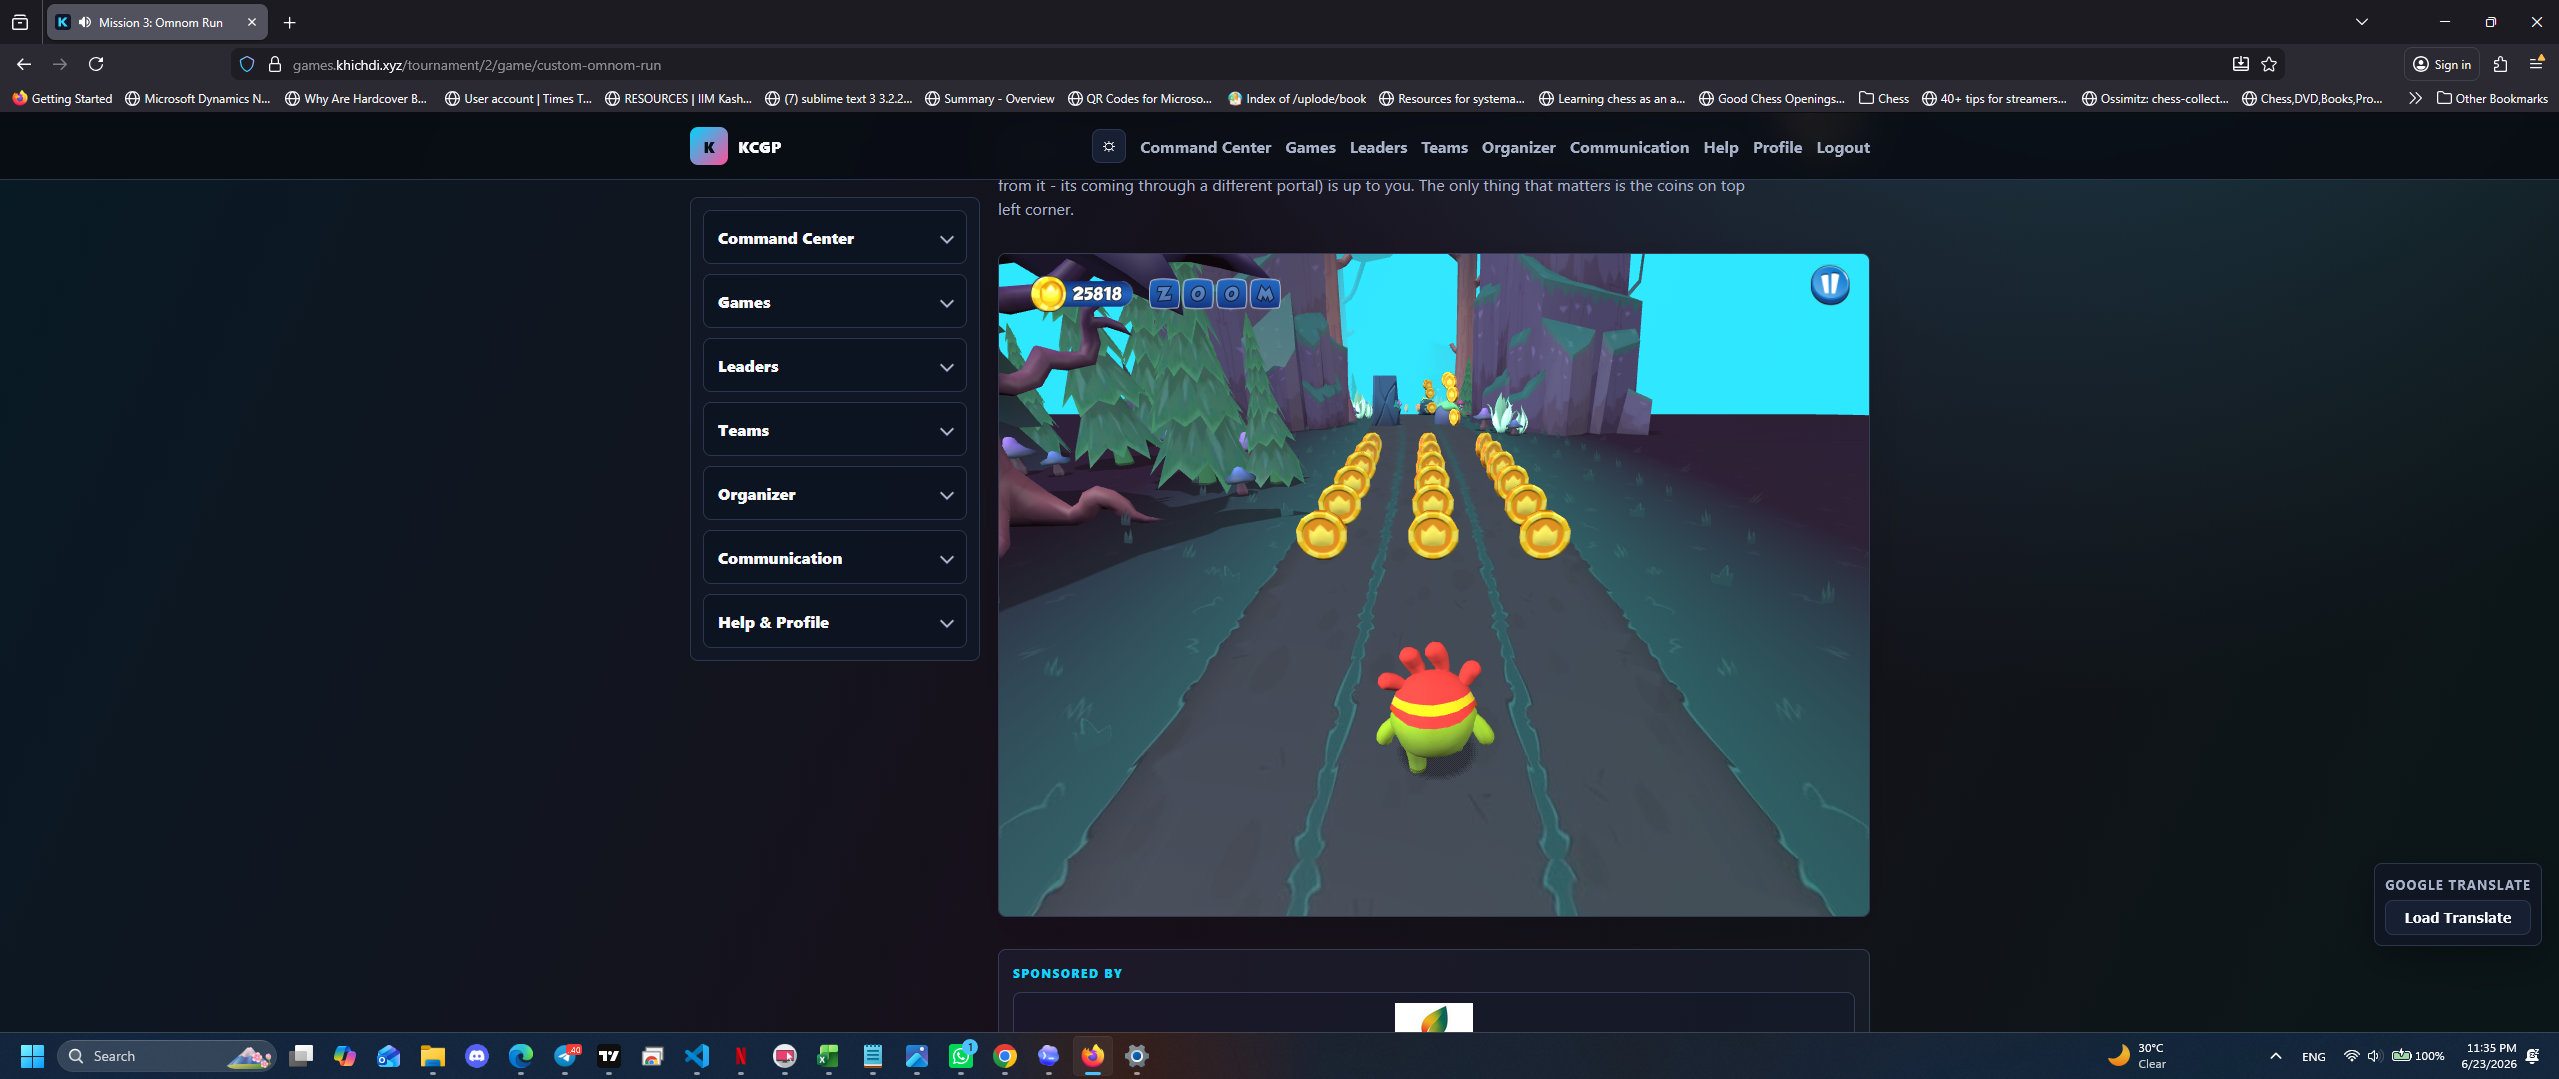Open a new browser tab
This screenshot has width=2559, height=1079.
coord(289,22)
